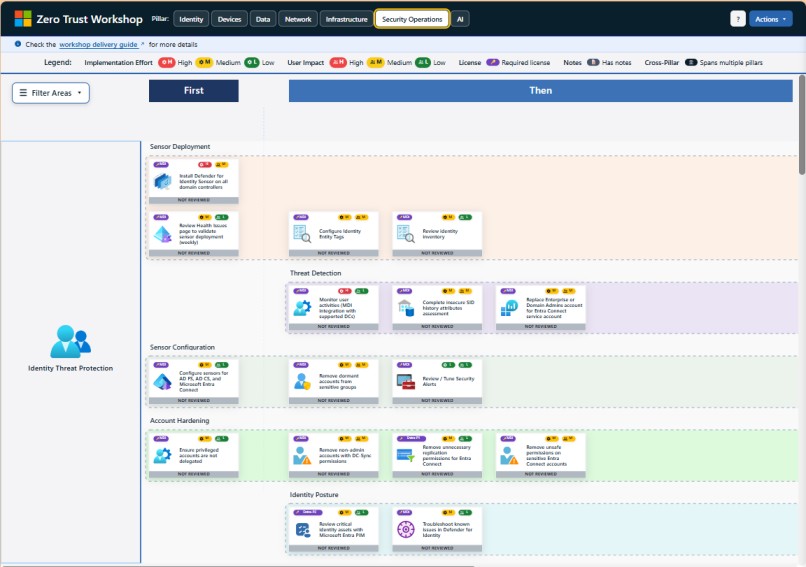Click the help question mark button
The image size is (806, 567).
point(738,19)
